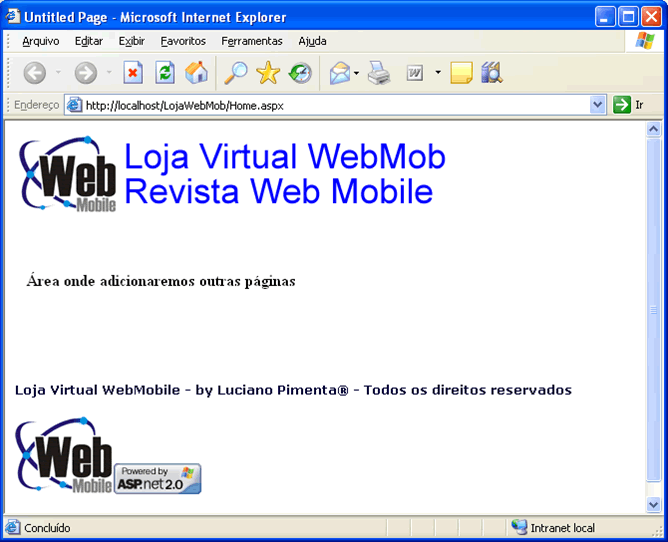Viewport: 668px width, 542px height.
Task: Open Forward button history dropdown arrow
Action: (109, 72)
